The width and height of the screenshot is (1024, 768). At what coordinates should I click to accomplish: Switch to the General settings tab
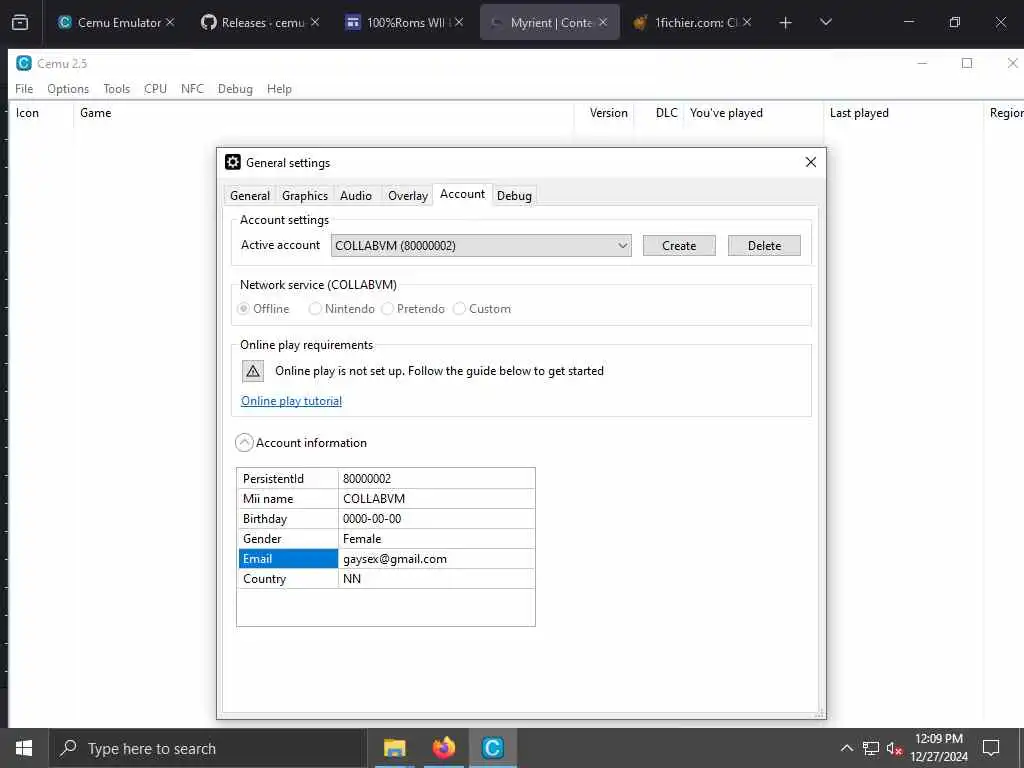249,196
